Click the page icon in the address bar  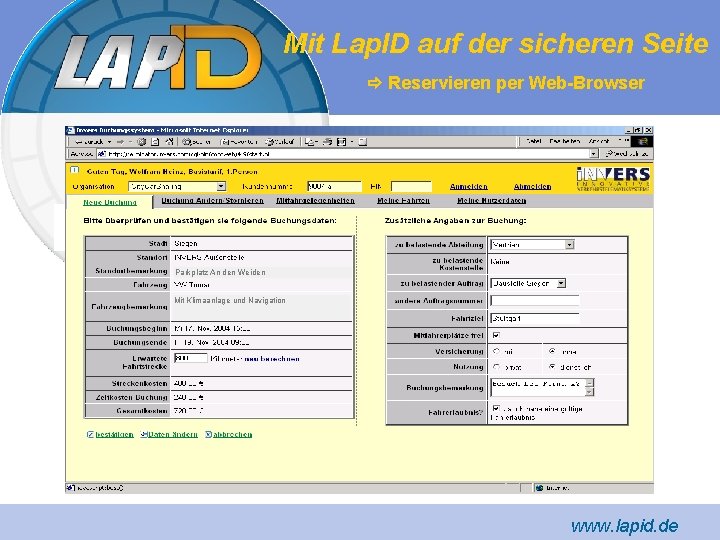pyautogui.click(x=101, y=154)
